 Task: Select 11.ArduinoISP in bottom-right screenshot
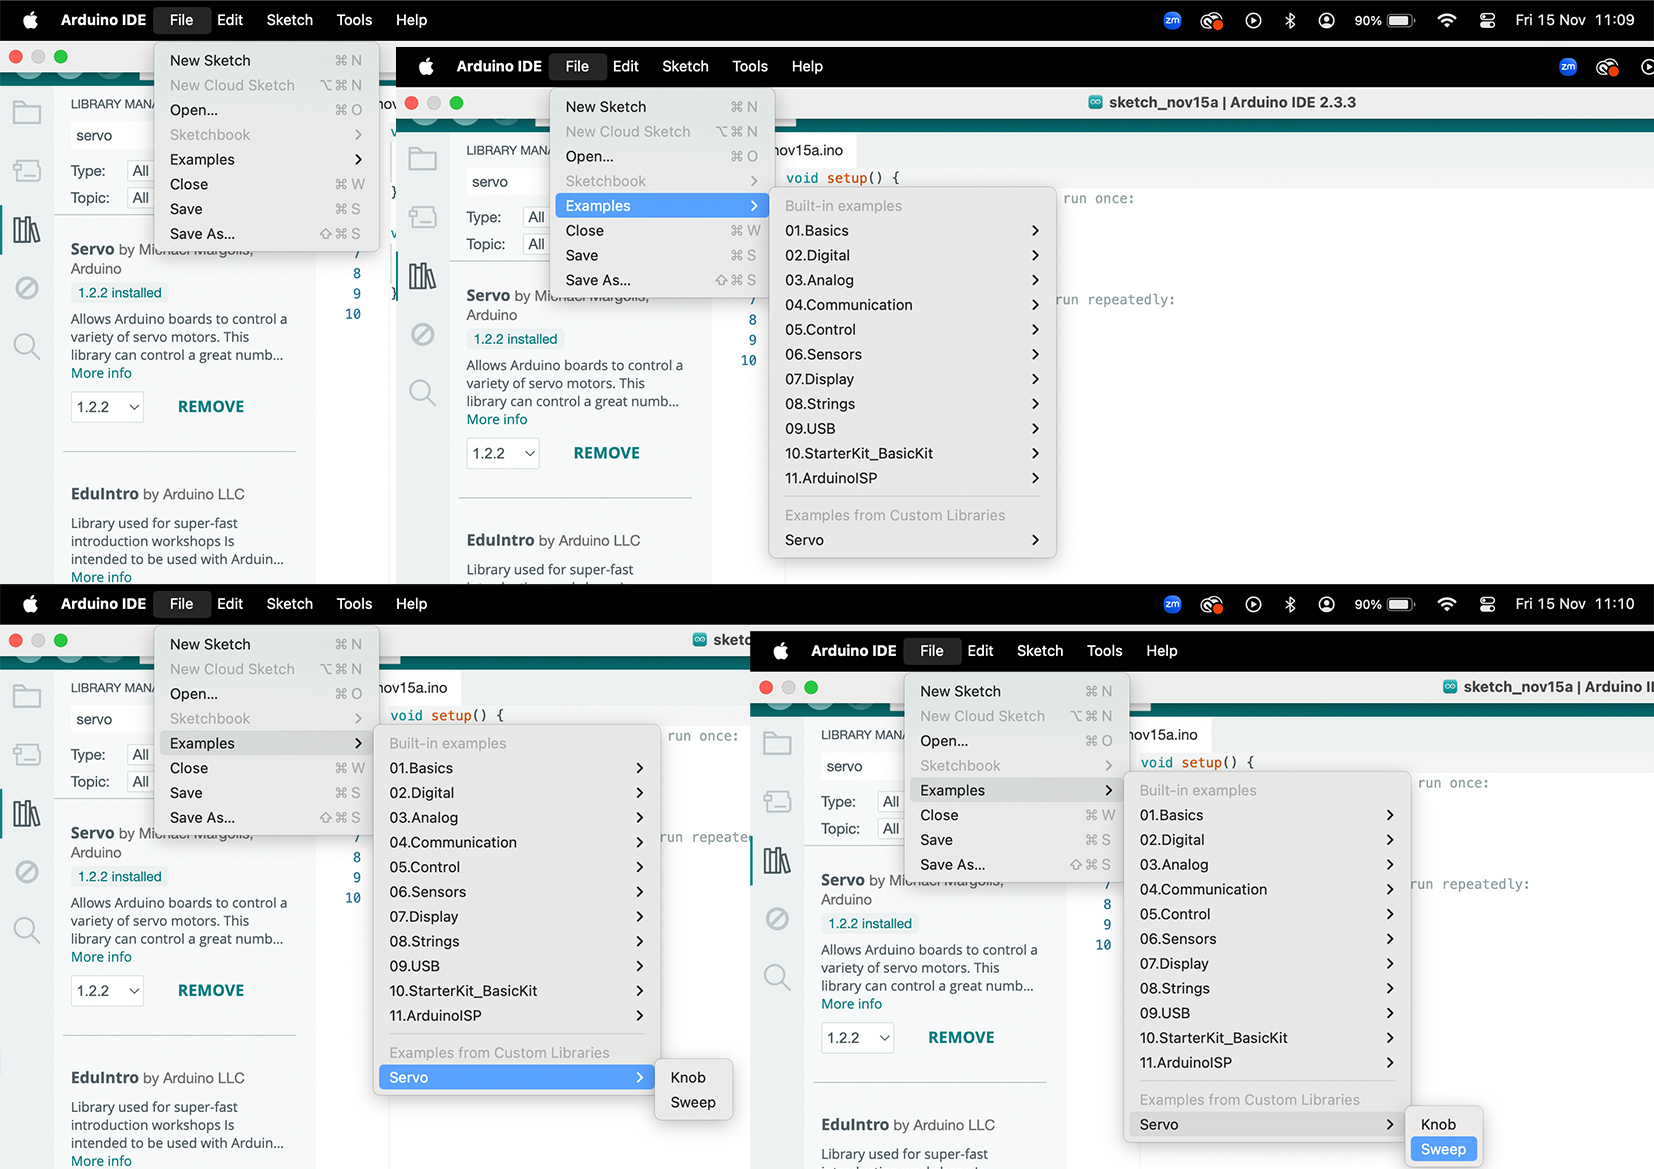point(1267,1062)
